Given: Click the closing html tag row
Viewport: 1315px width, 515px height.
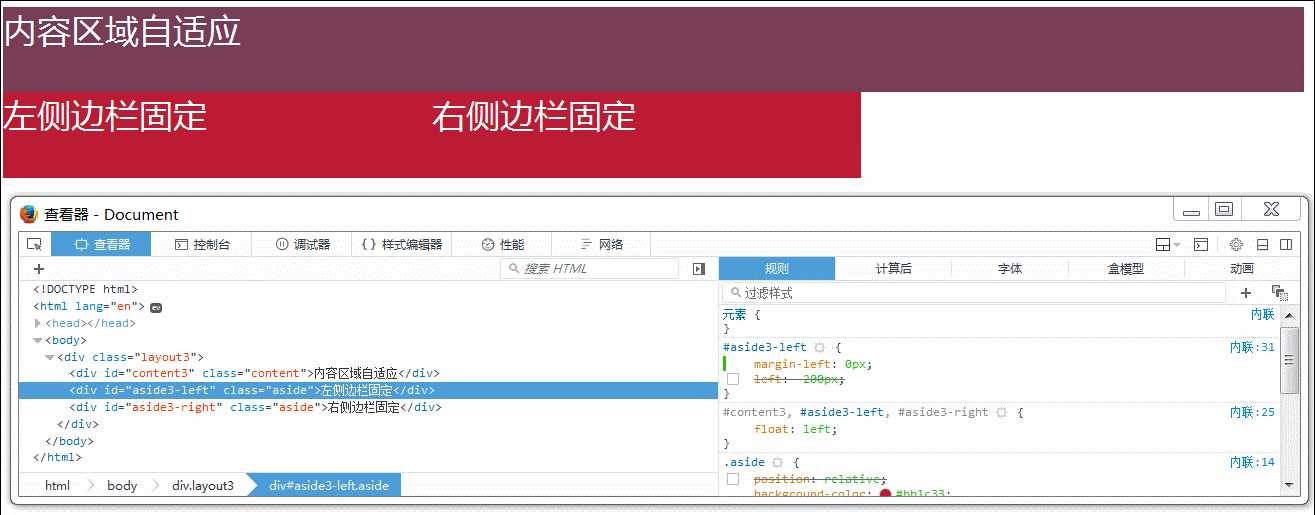Looking at the screenshot, I should (x=369, y=457).
